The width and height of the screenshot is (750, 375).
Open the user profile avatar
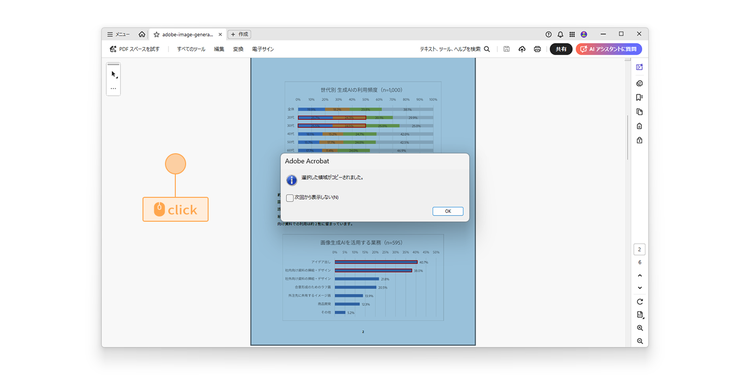click(x=584, y=34)
